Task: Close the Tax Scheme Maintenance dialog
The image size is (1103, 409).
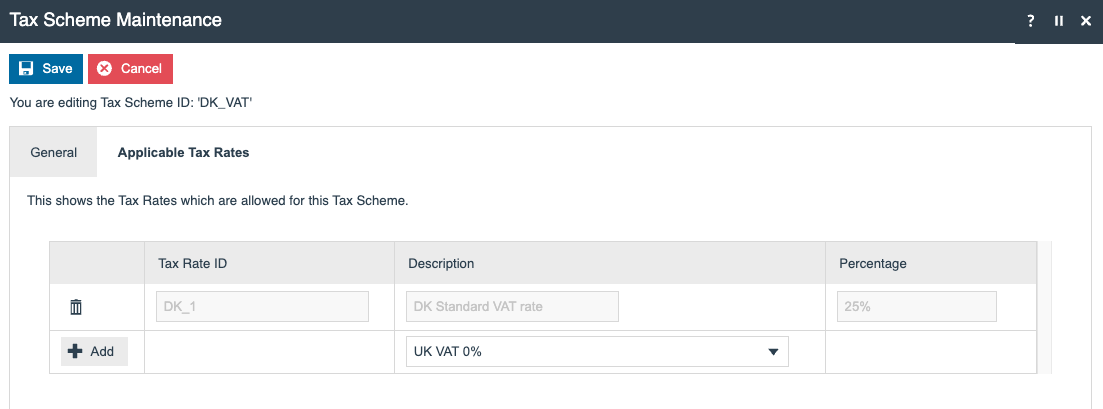Action: tap(1085, 21)
